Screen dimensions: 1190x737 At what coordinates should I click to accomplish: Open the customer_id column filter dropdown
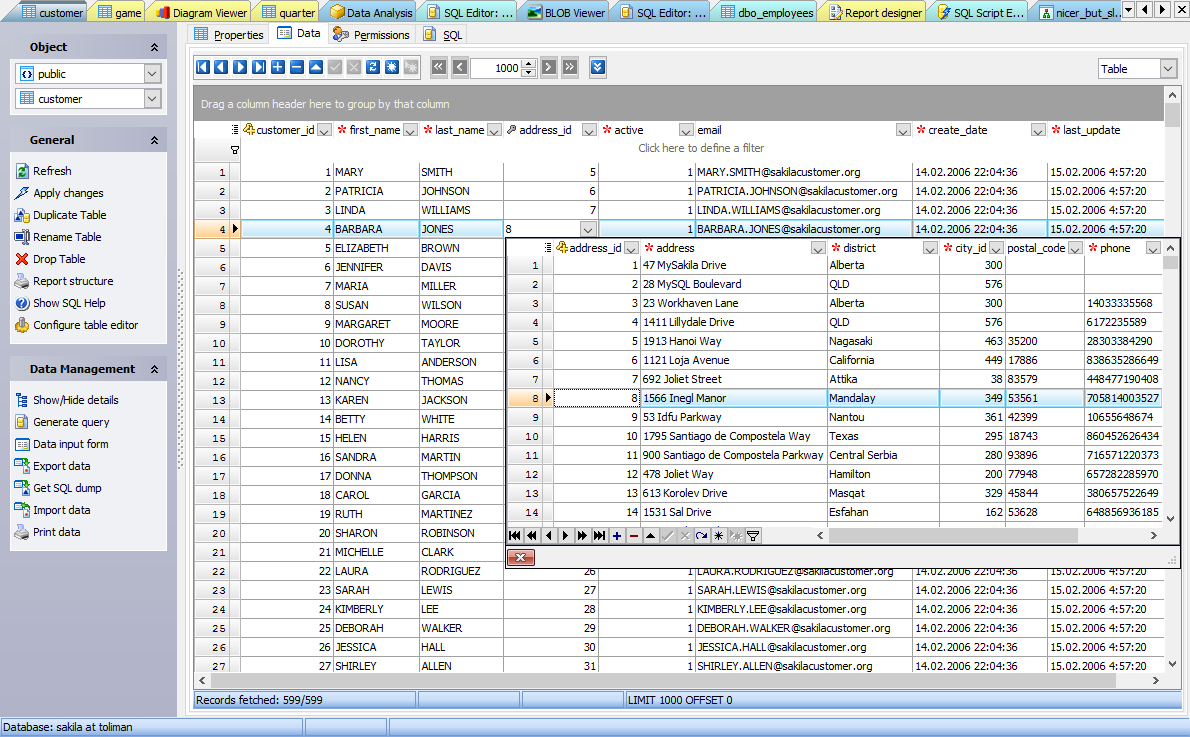pyautogui.click(x=324, y=130)
